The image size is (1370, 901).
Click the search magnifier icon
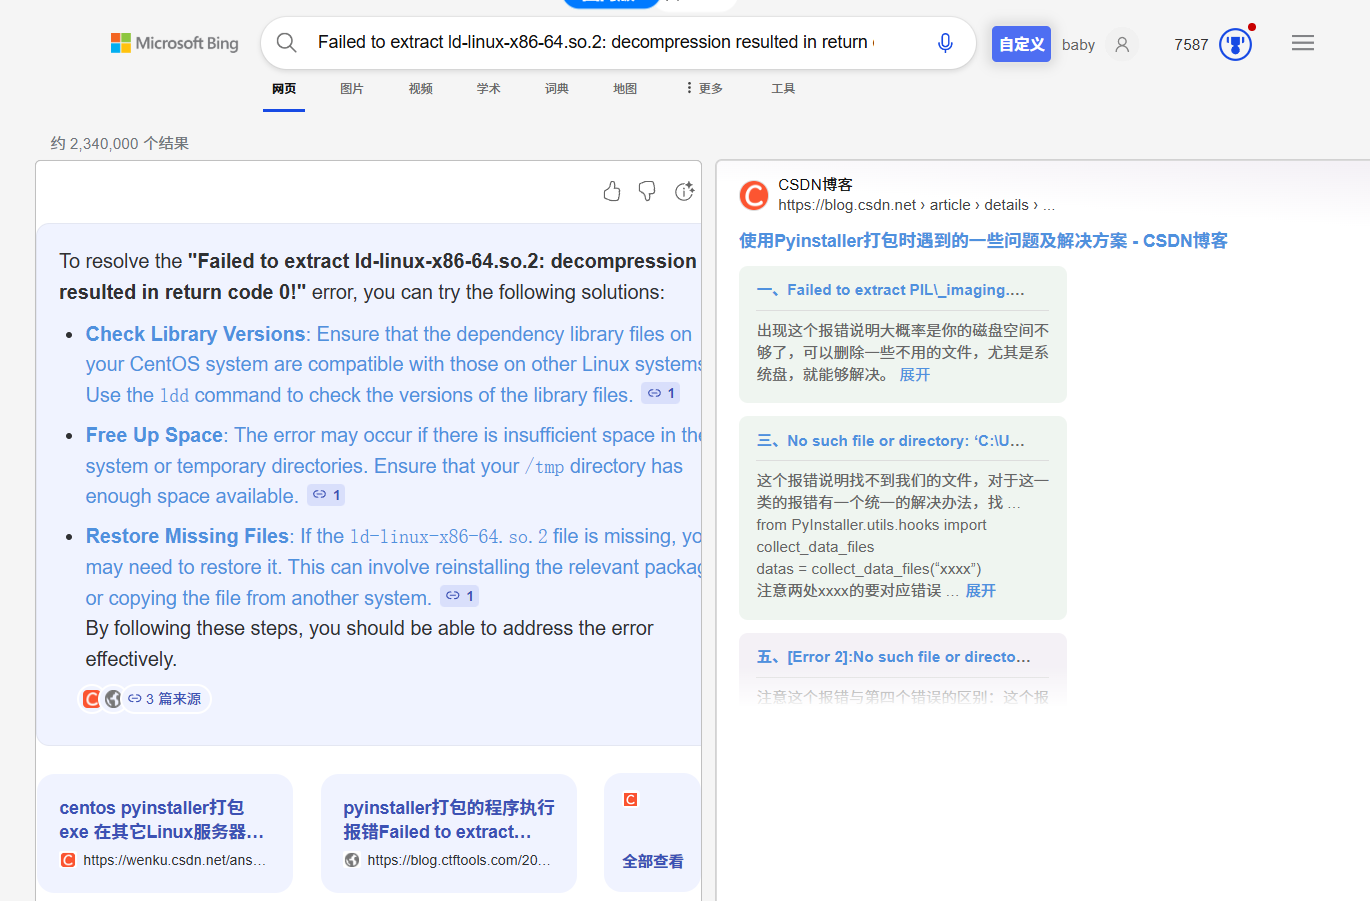coord(287,43)
